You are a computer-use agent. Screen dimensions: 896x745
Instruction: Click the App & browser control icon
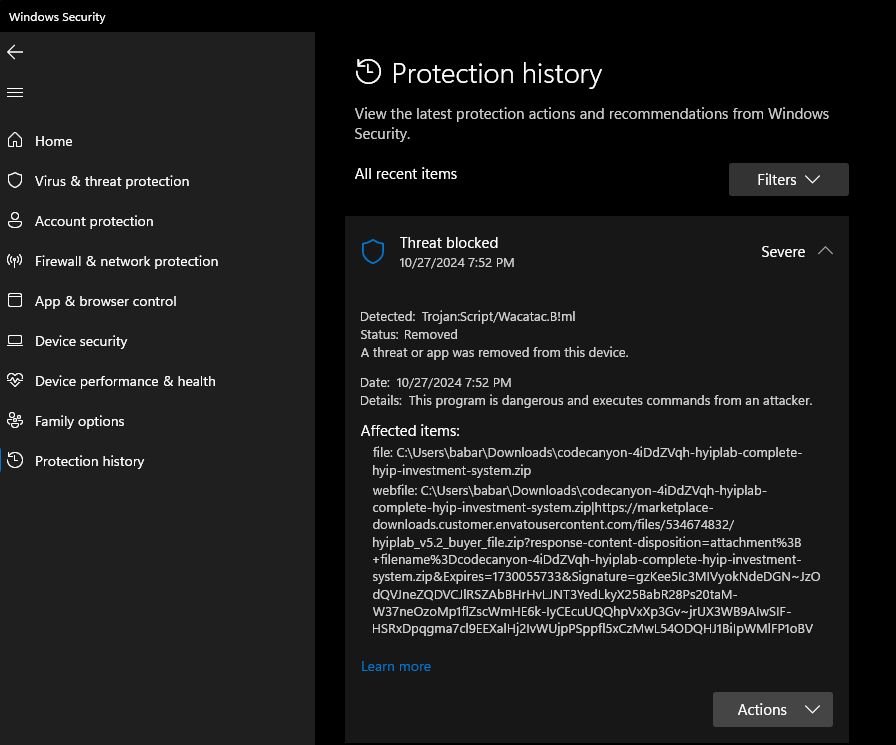click(x=15, y=301)
